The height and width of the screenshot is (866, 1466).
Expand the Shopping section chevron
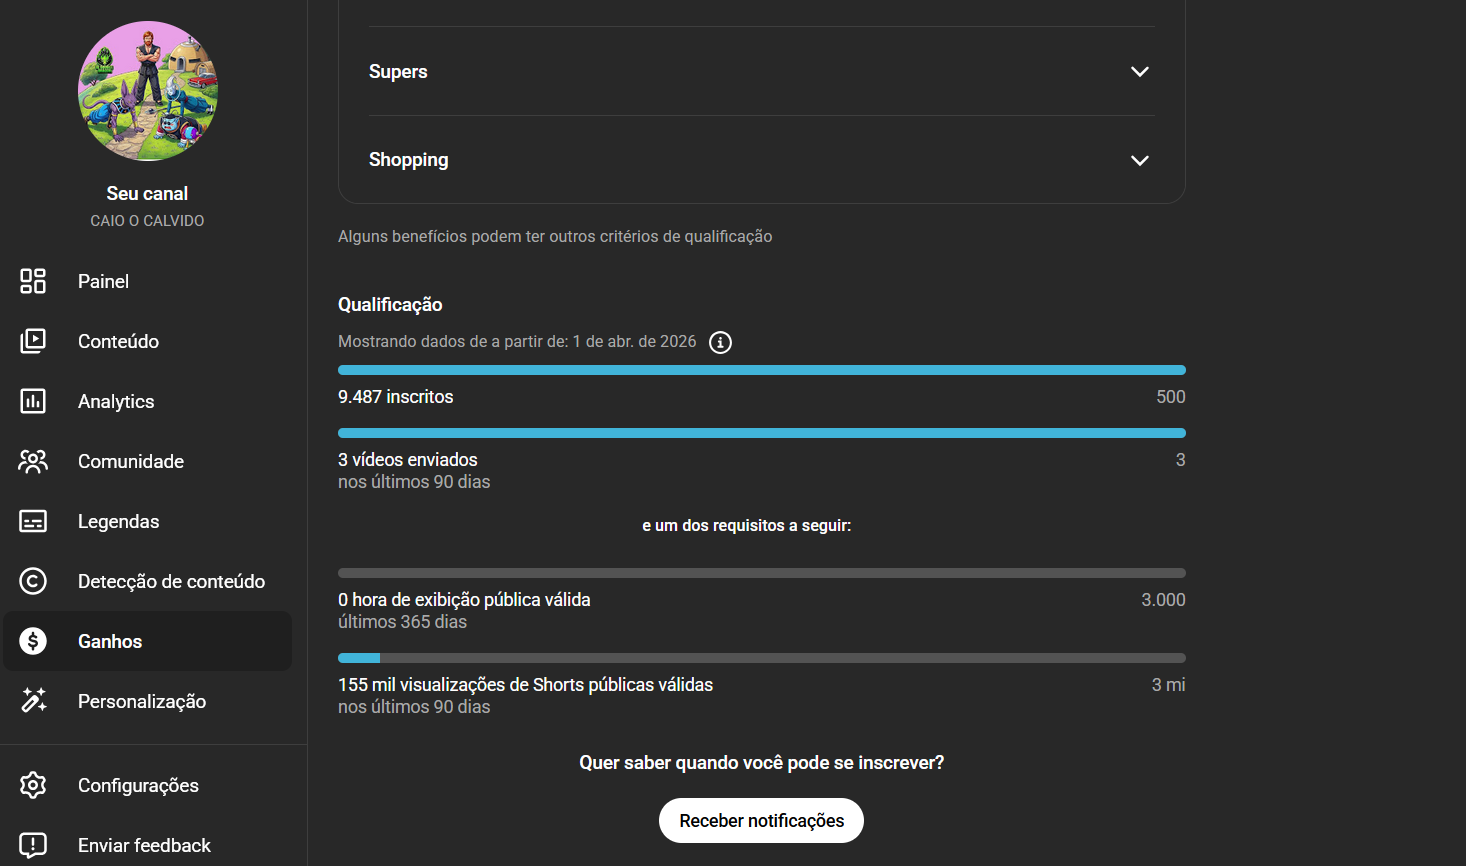coord(1139,160)
